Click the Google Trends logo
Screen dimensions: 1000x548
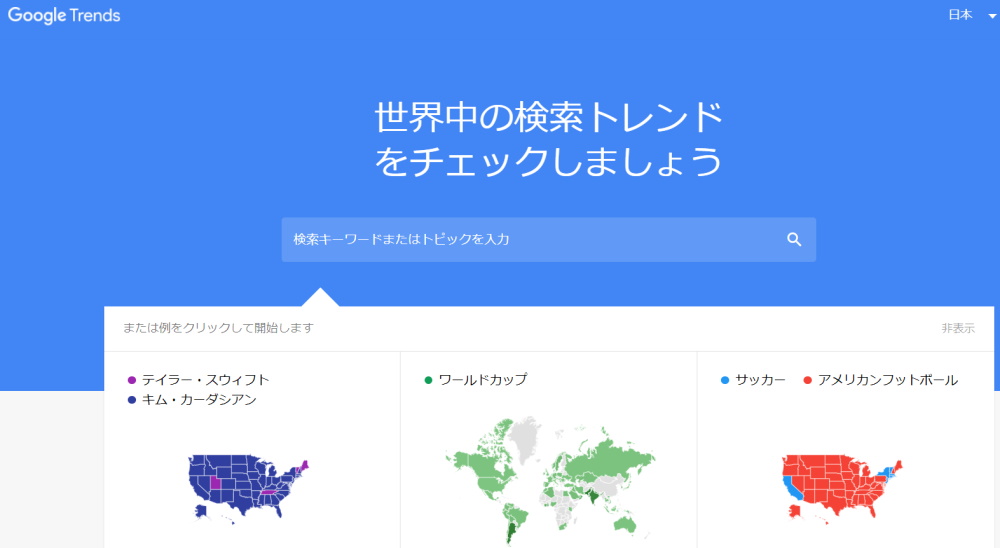[x=64, y=15]
